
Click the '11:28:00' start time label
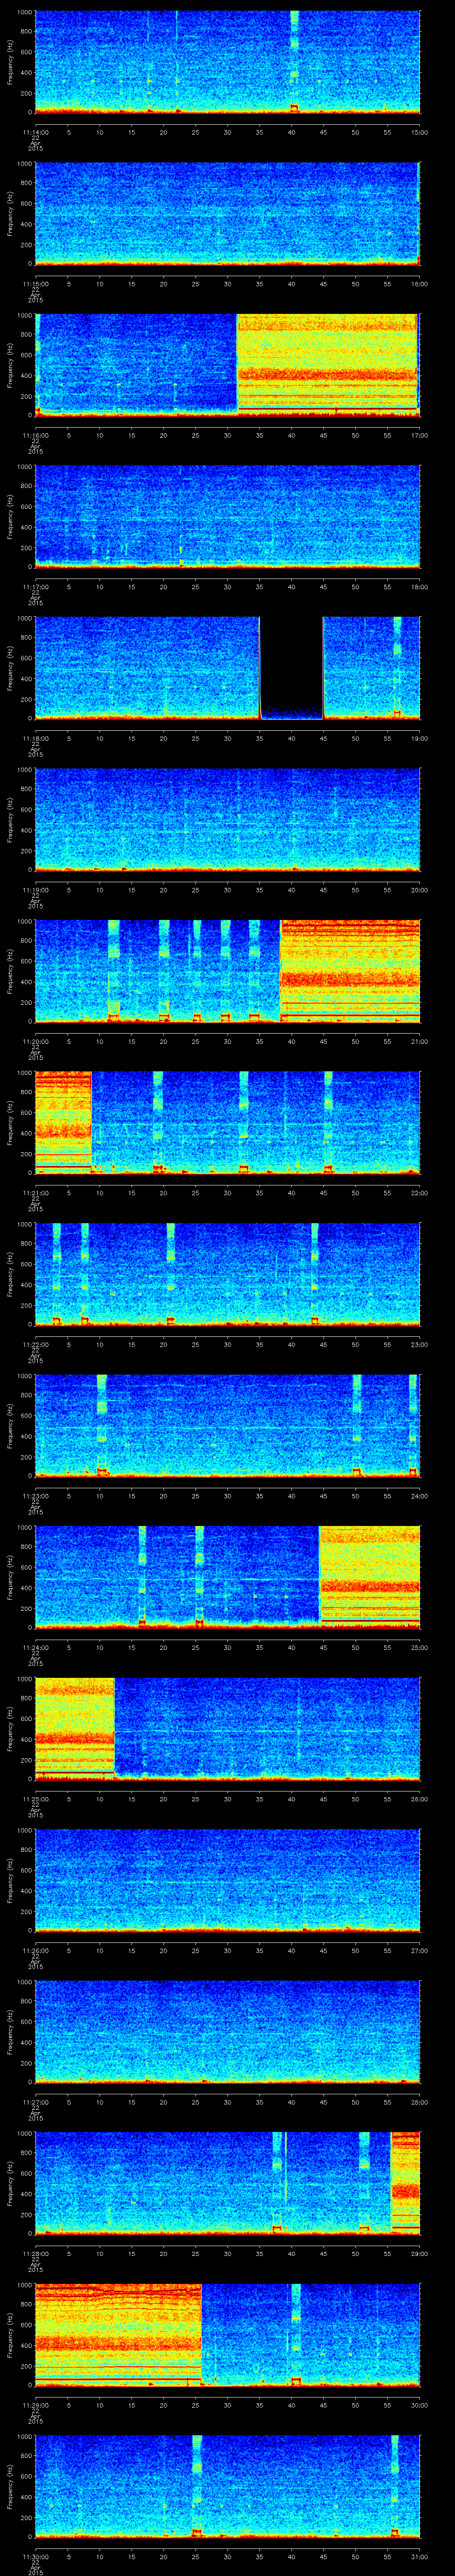coord(35,2254)
